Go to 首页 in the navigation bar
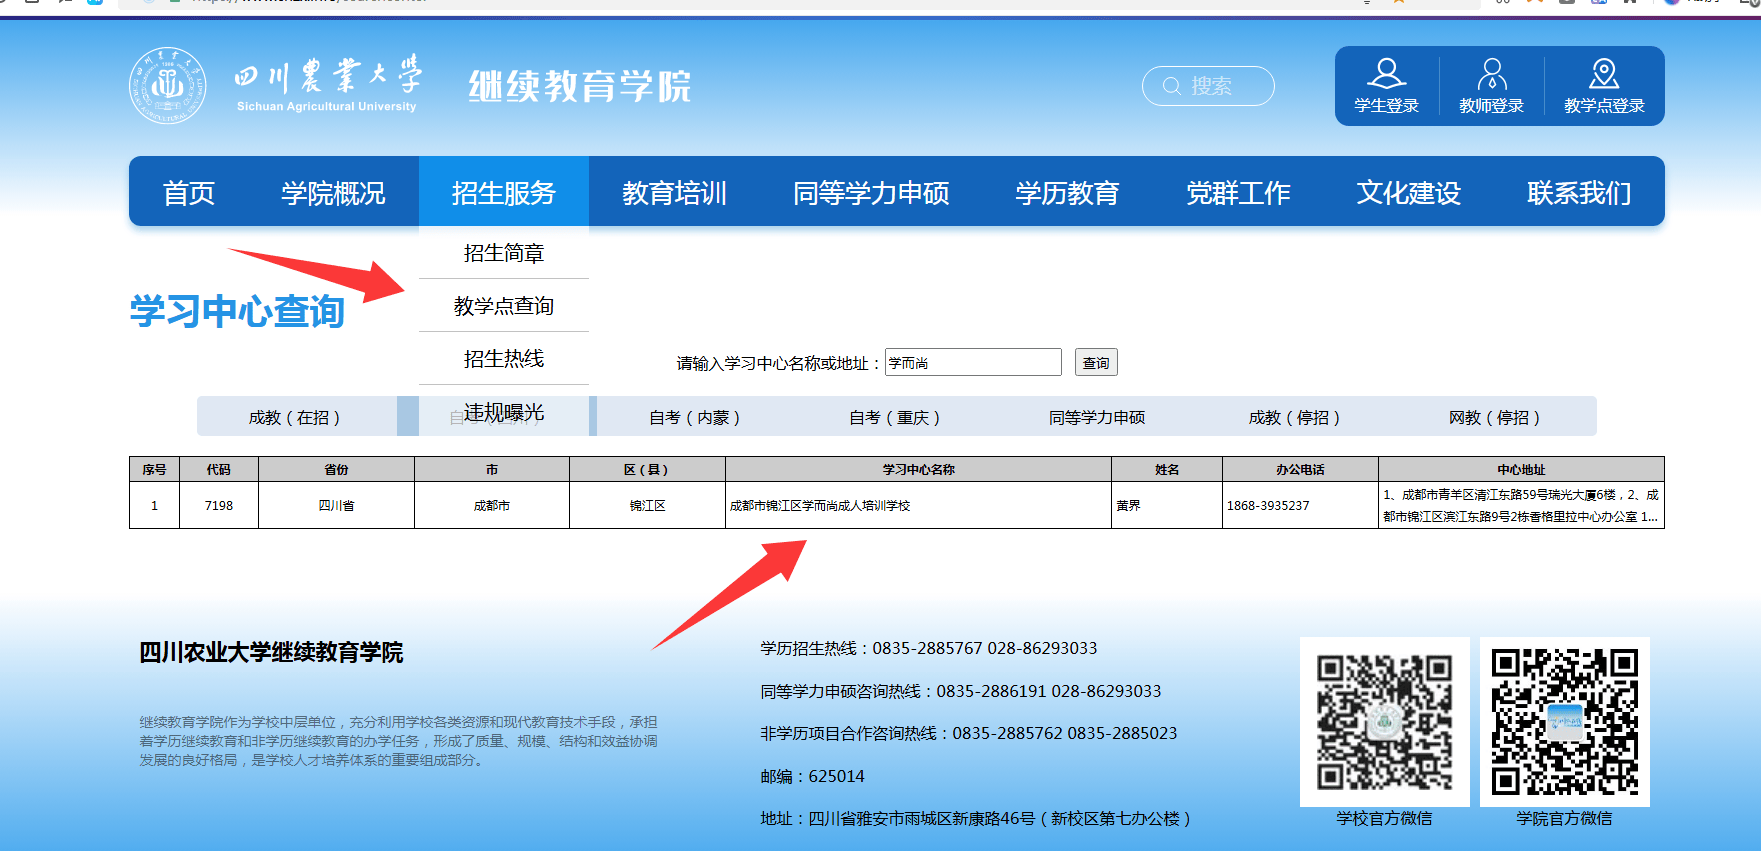 point(189,192)
